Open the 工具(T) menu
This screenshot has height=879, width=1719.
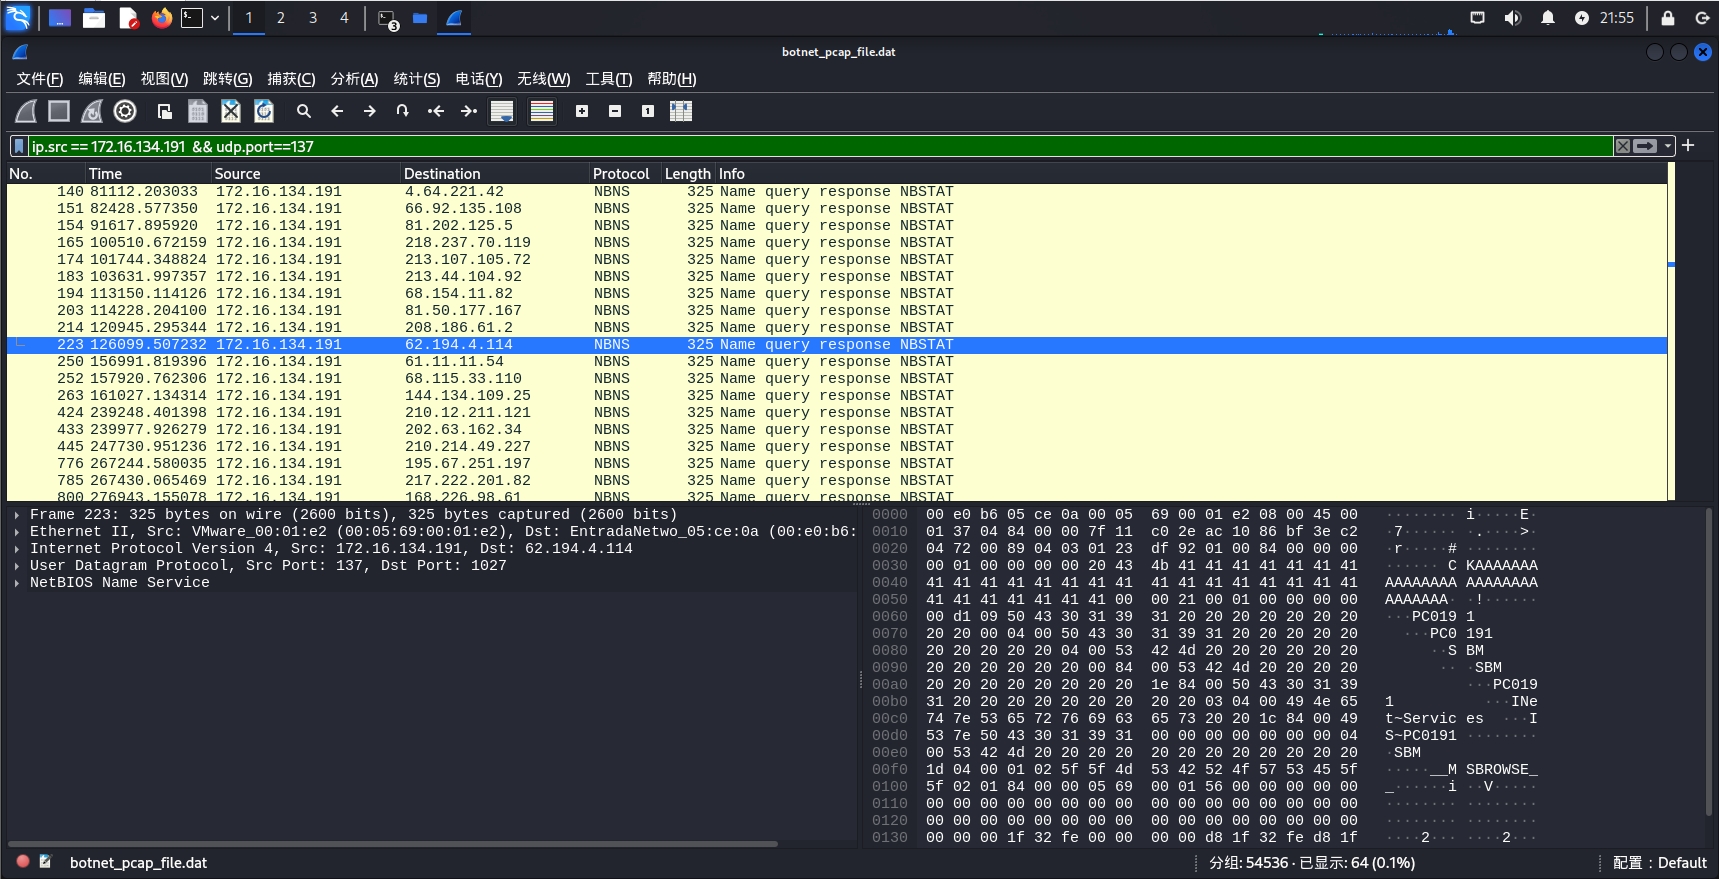pos(609,79)
